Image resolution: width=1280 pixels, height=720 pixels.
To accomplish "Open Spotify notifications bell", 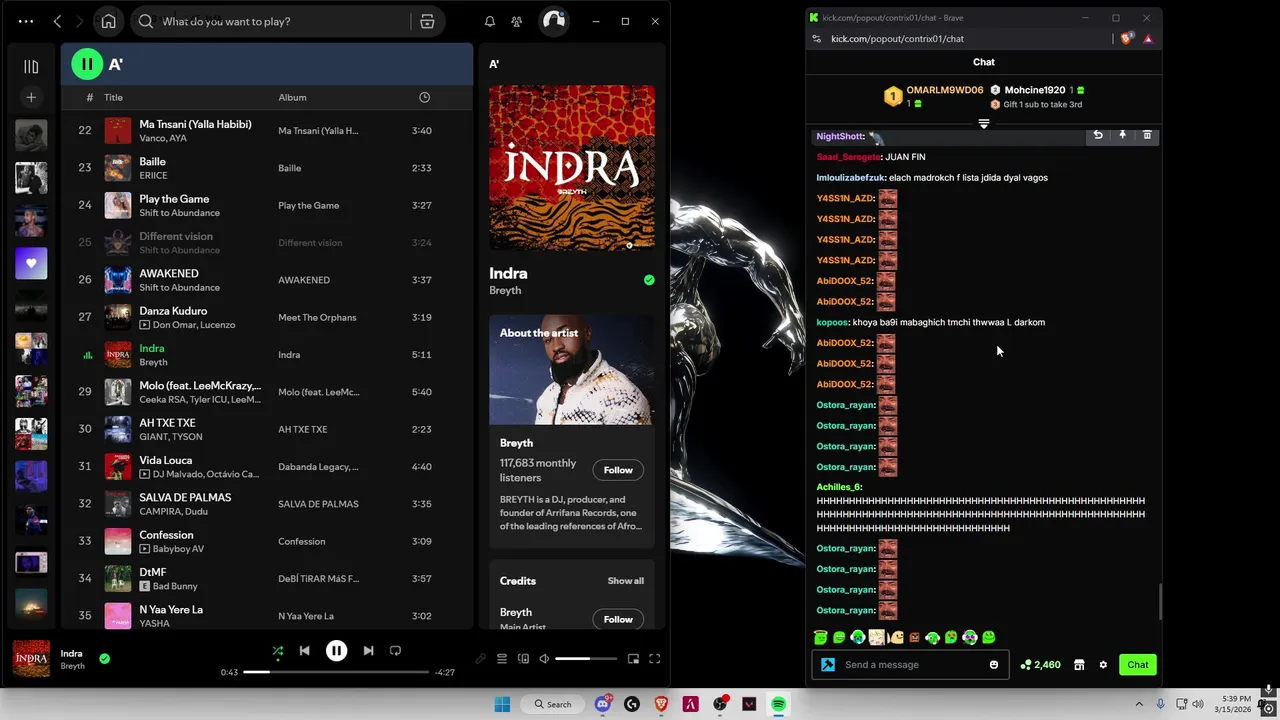I will 490,21.
